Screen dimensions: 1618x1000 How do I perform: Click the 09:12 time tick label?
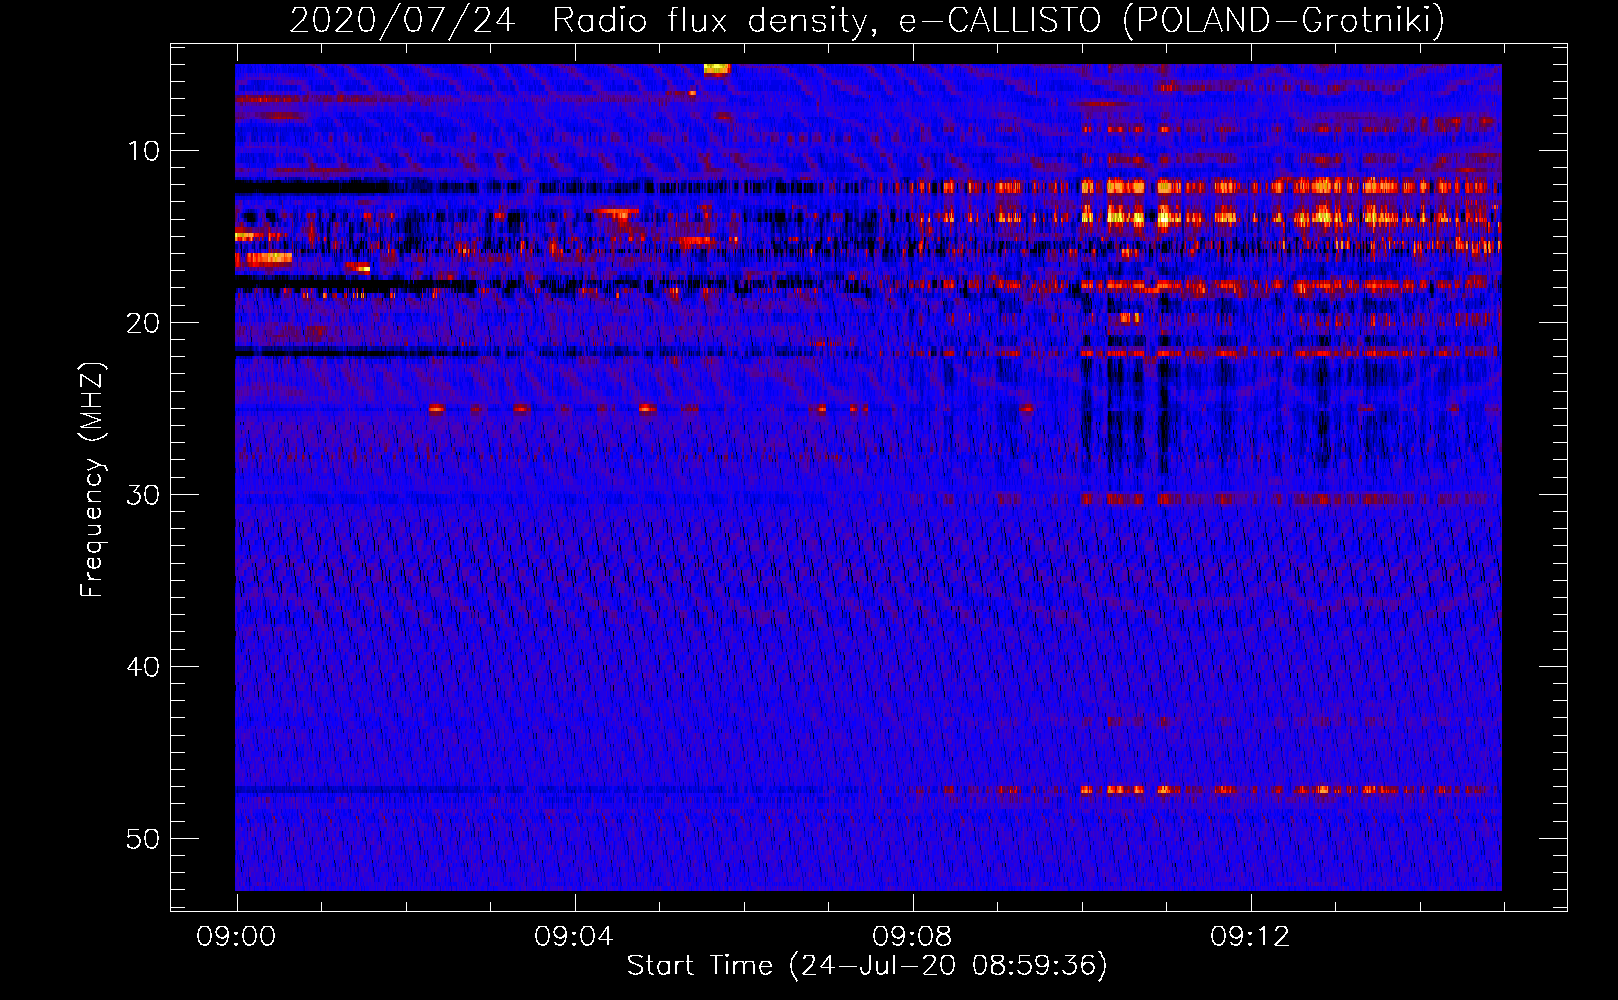pyautogui.click(x=1250, y=937)
